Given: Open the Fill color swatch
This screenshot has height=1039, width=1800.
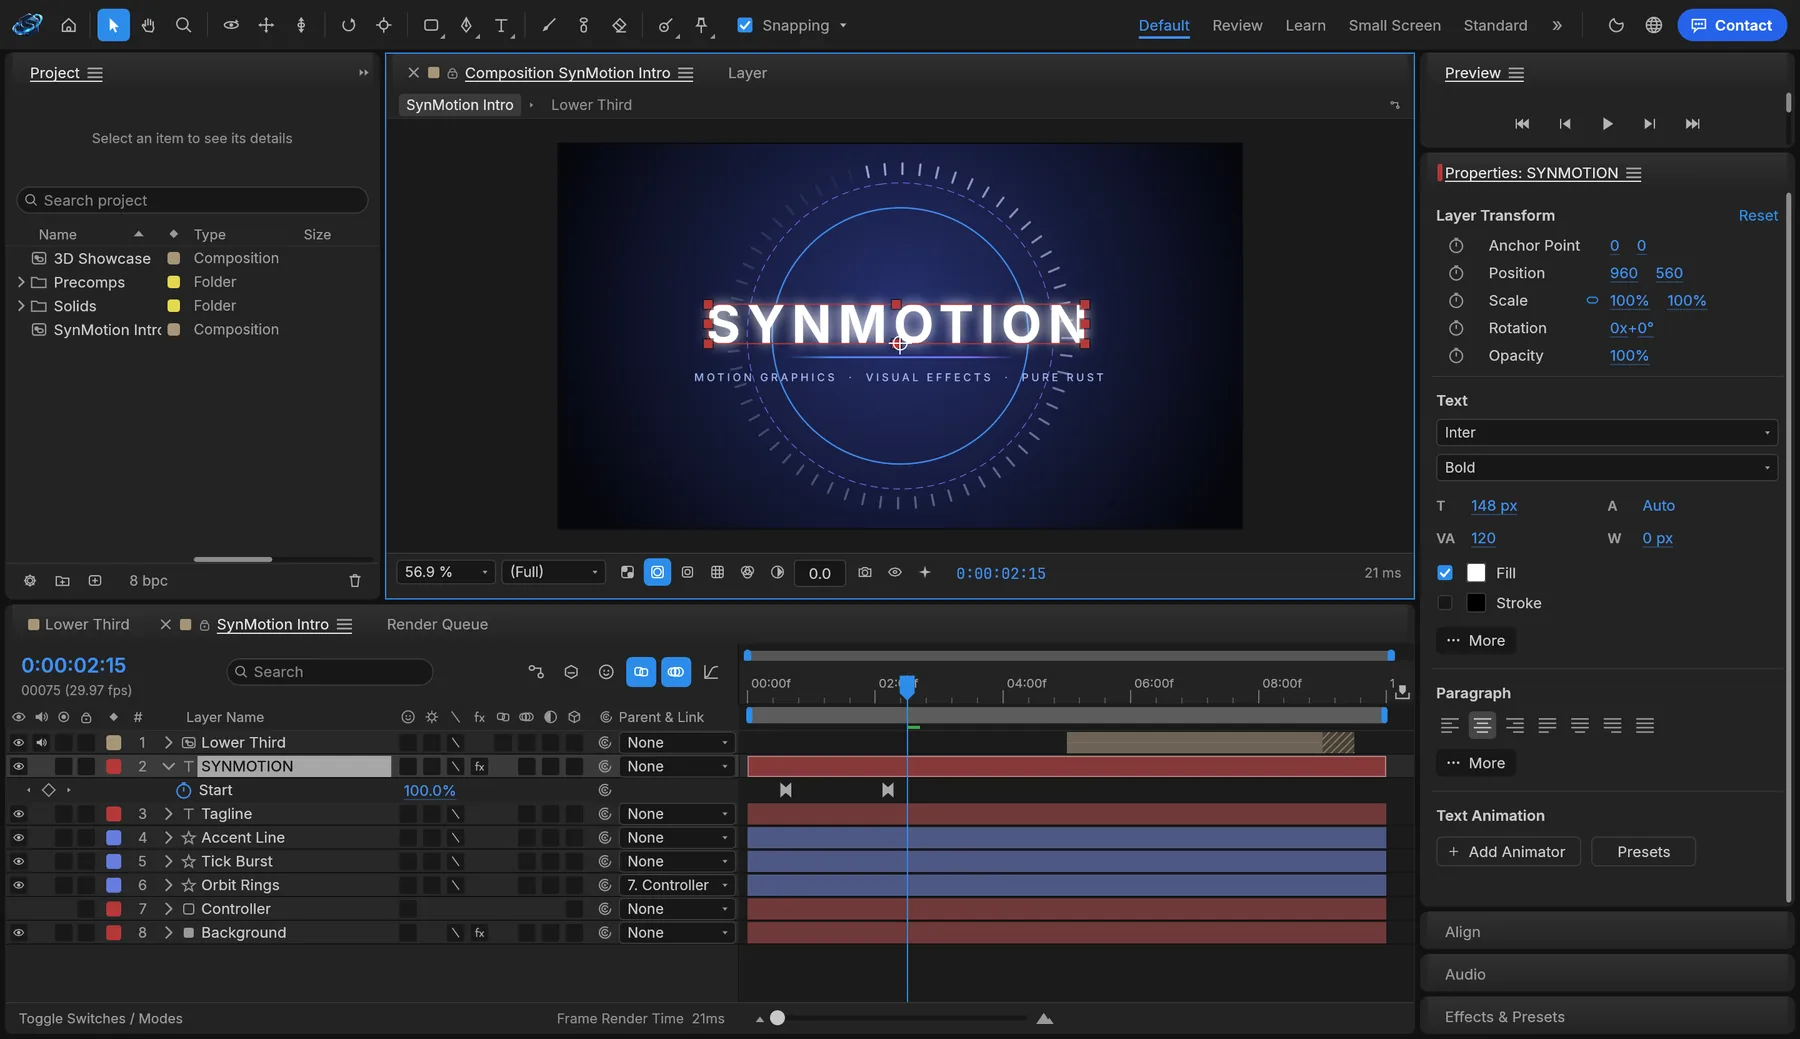Looking at the screenshot, I should [1476, 573].
